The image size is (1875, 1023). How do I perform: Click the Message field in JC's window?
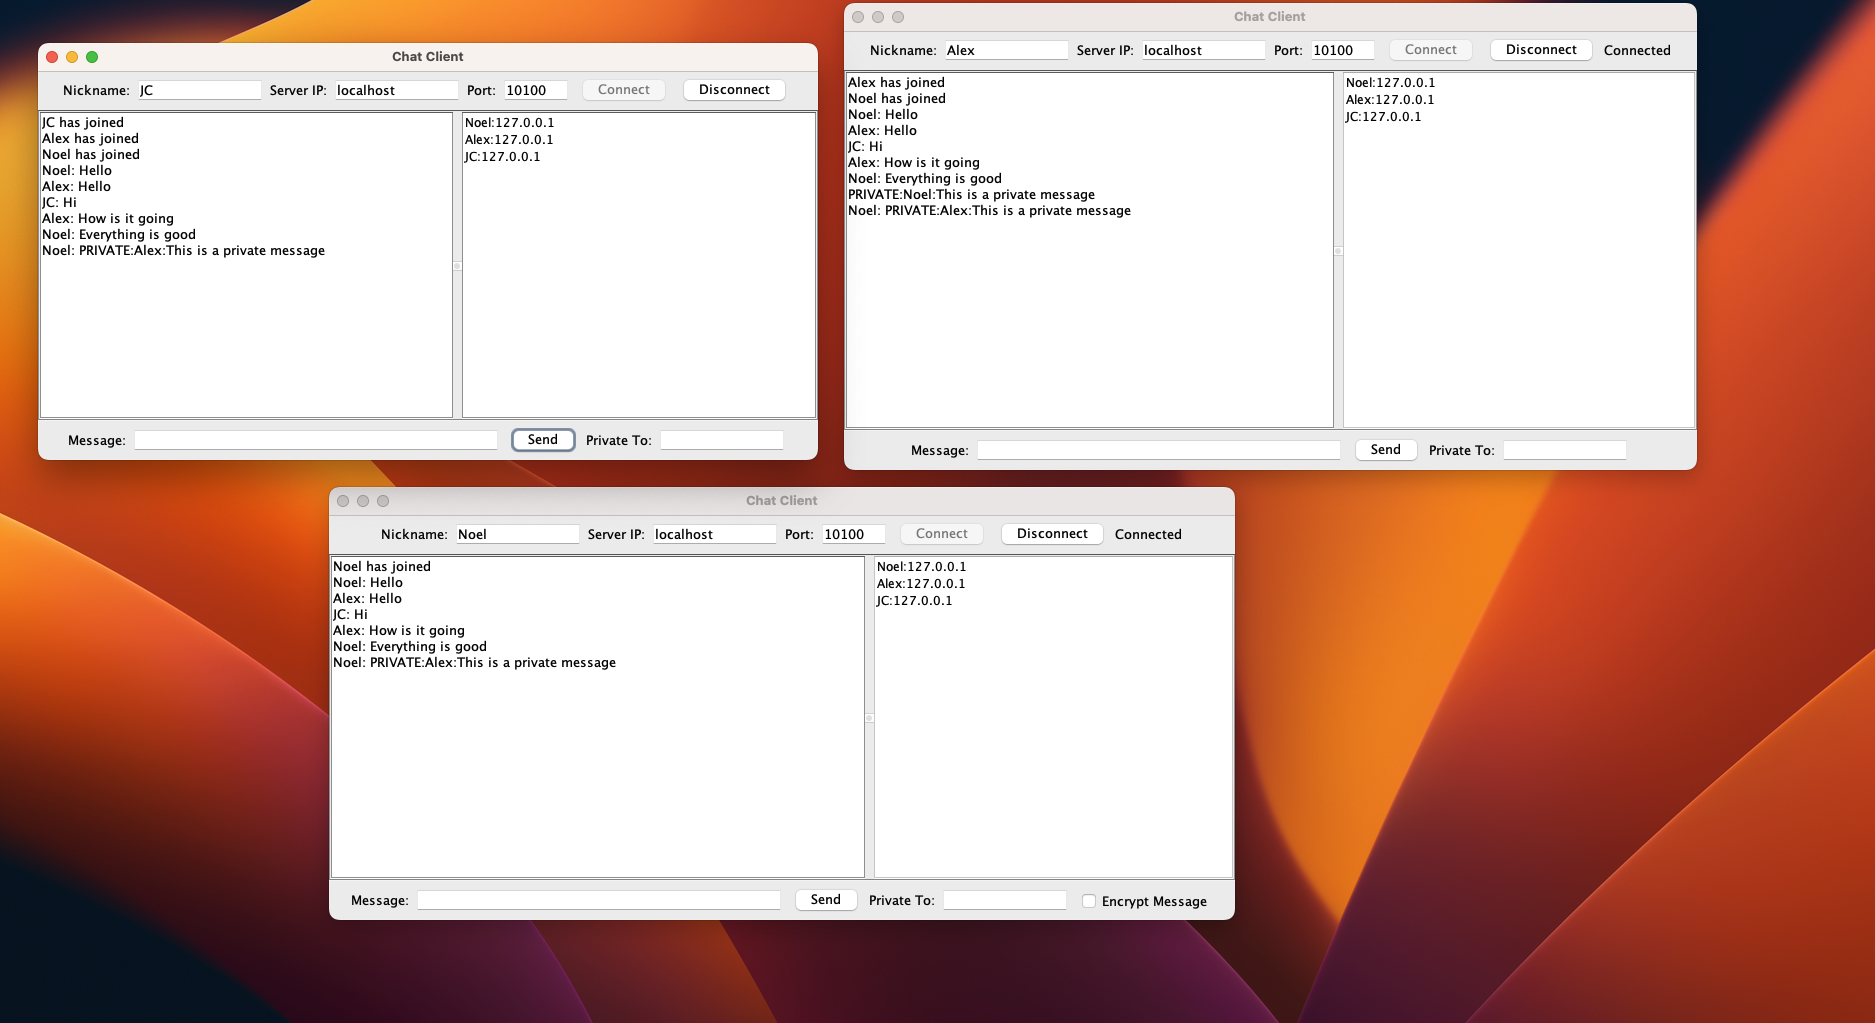316,440
